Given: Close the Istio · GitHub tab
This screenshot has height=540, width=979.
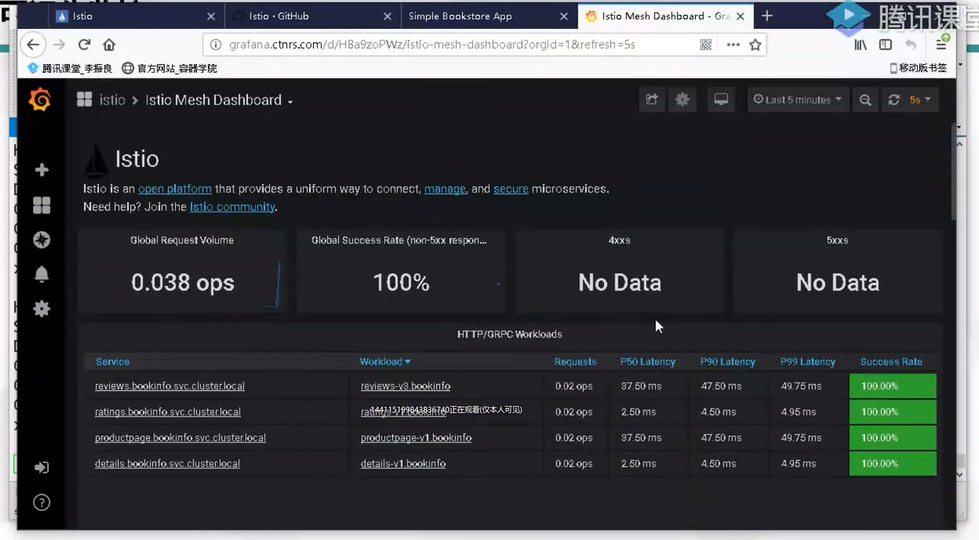Looking at the screenshot, I should pyautogui.click(x=387, y=16).
